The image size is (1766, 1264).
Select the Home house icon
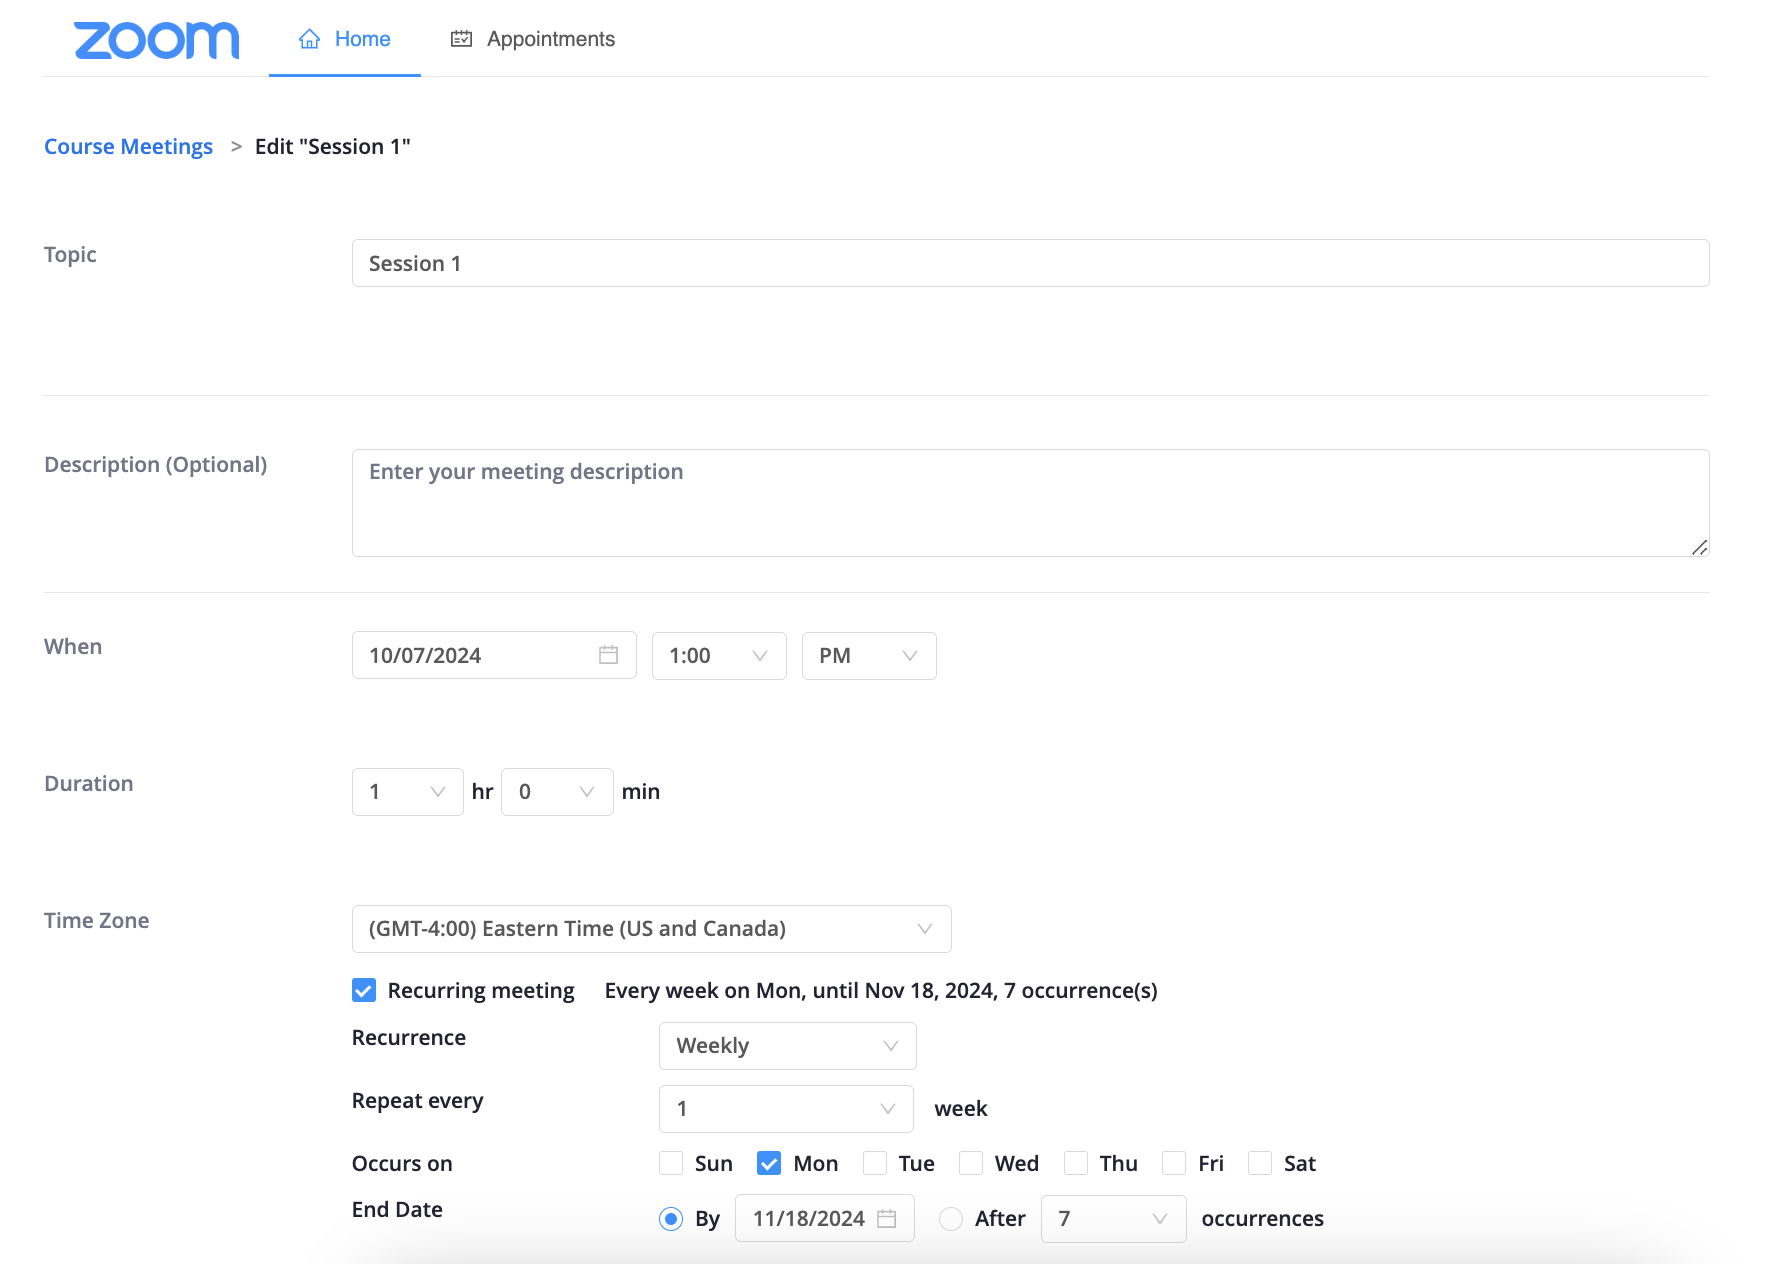click(x=307, y=38)
